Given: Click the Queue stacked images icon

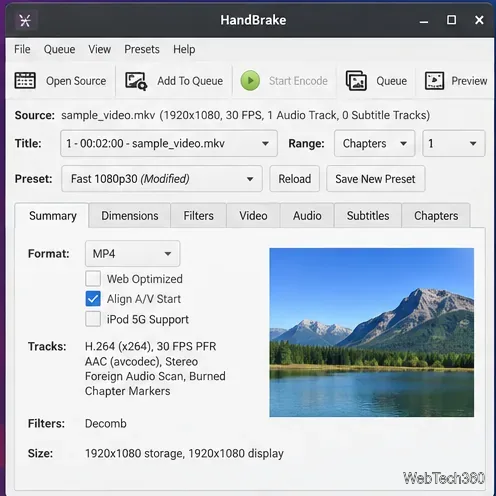Looking at the screenshot, I should [356, 81].
